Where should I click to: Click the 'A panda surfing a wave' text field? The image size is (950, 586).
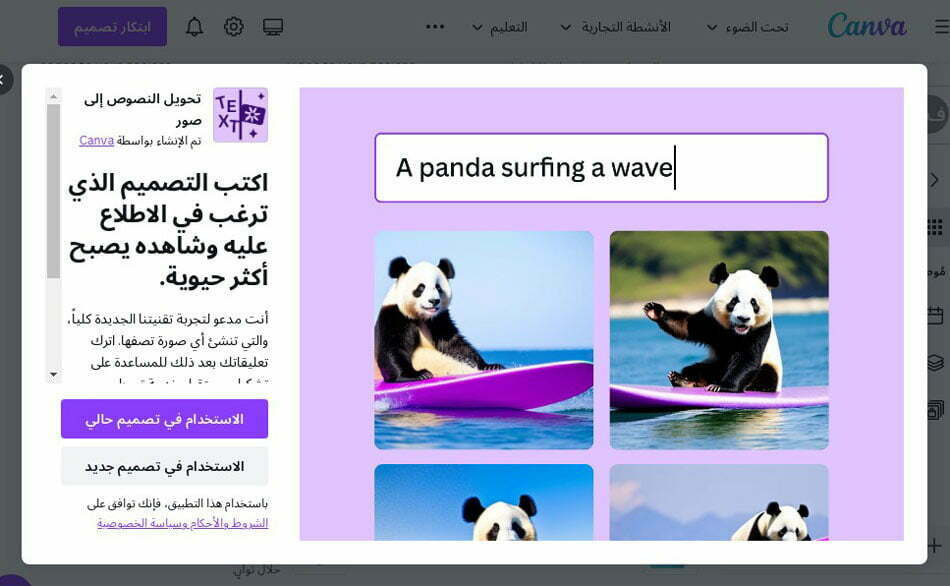click(x=601, y=167)
